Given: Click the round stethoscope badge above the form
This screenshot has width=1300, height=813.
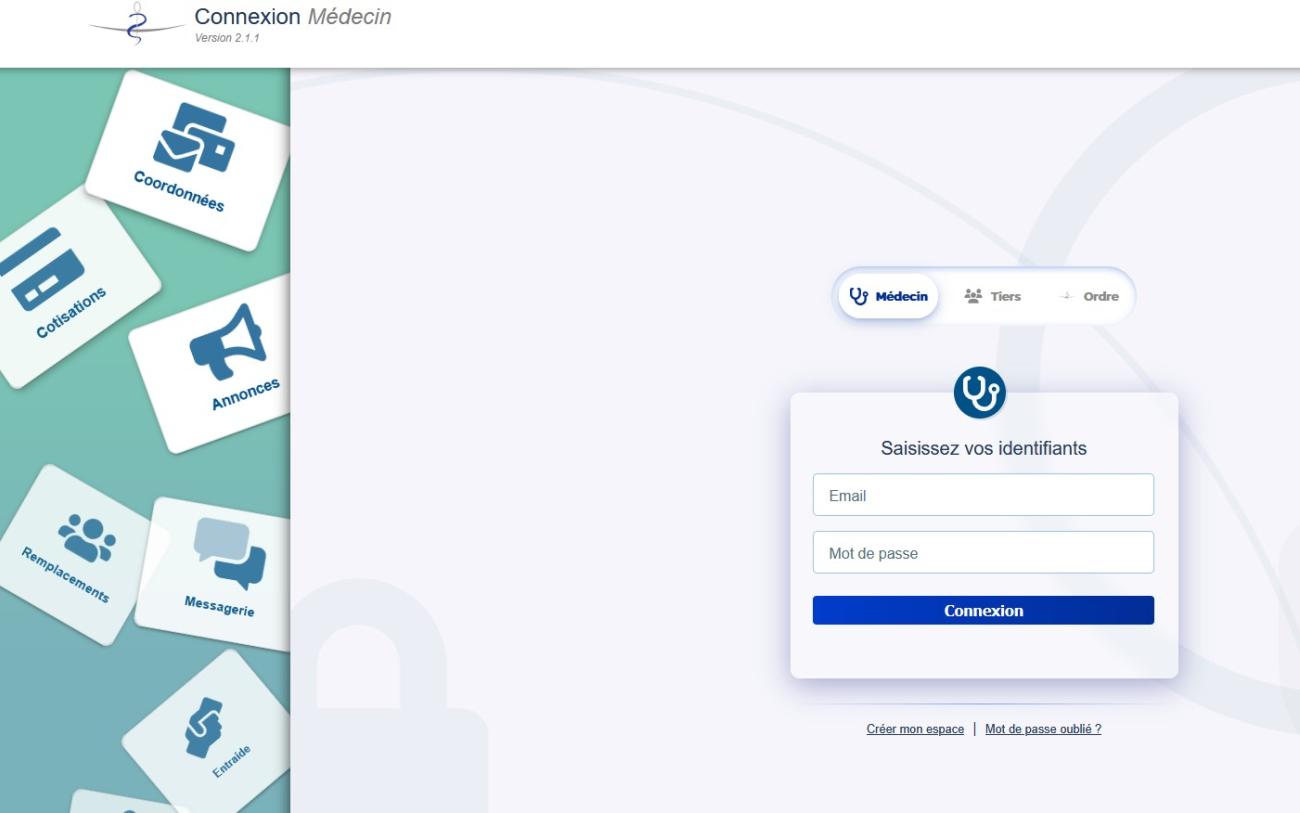Looking at the screenshot, I should pyautogui.click(x=979, y=393).
